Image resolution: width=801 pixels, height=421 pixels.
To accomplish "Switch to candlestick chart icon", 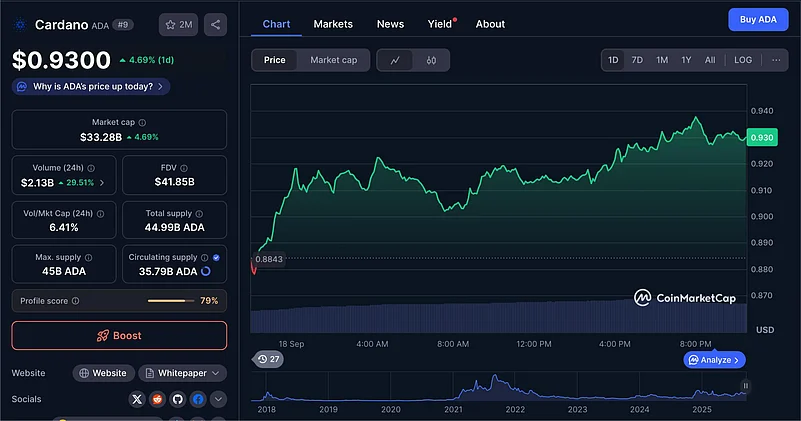I will pyautogui.click(x=431, y=60).
